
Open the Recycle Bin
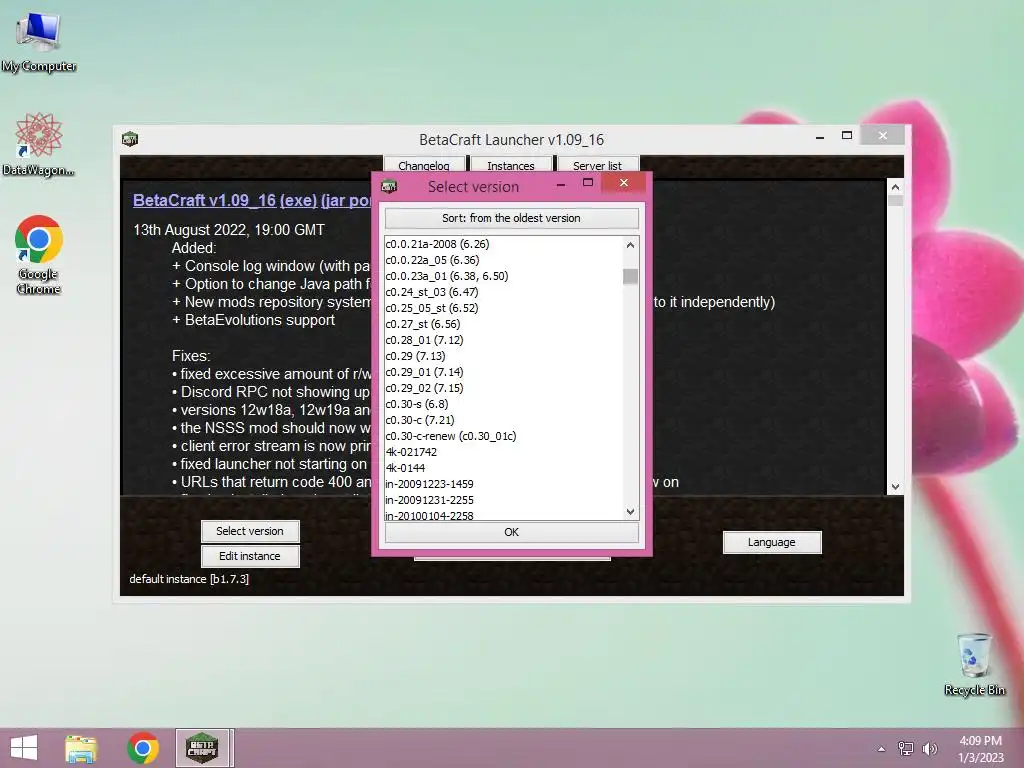[x=974, y=664]
